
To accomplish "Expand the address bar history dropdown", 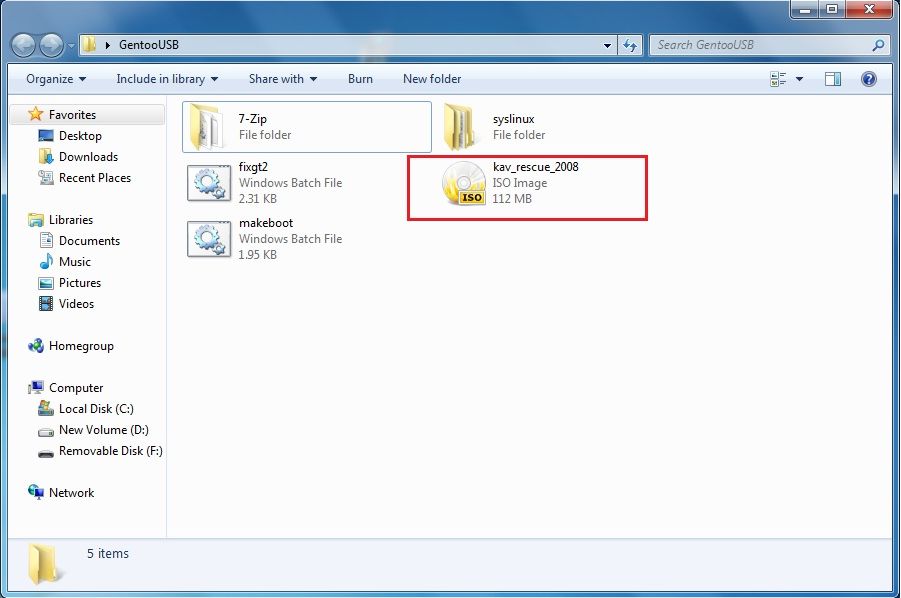I will pos(607,45).
